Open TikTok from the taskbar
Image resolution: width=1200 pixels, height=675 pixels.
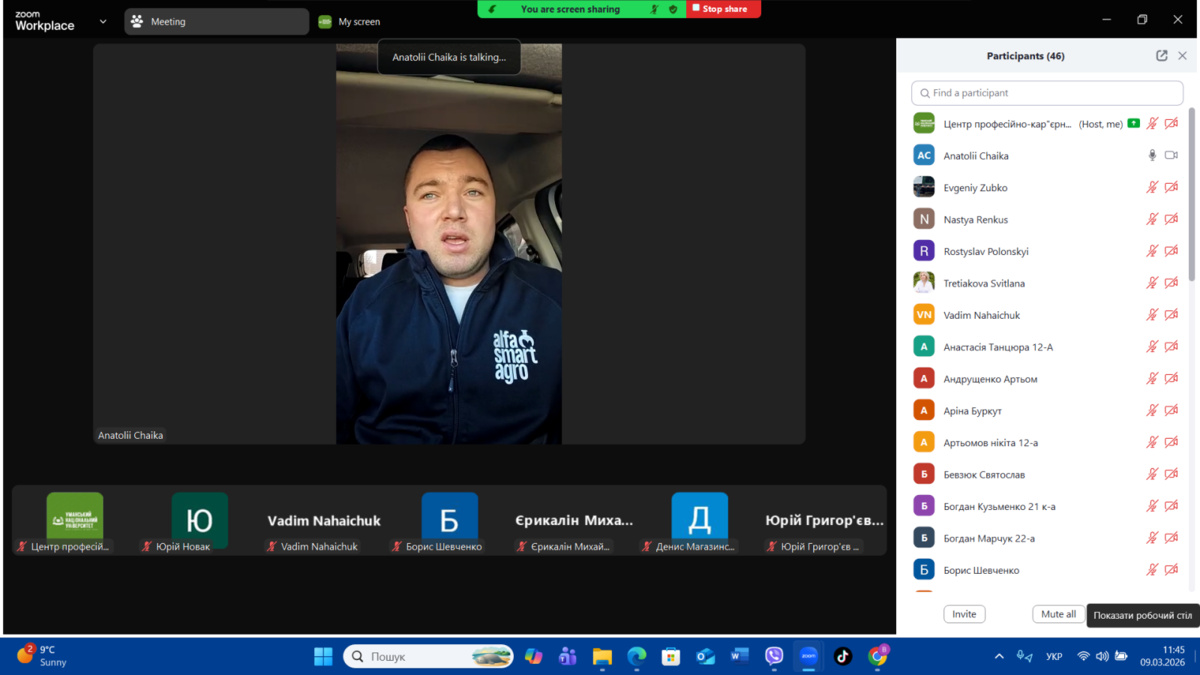843,656
